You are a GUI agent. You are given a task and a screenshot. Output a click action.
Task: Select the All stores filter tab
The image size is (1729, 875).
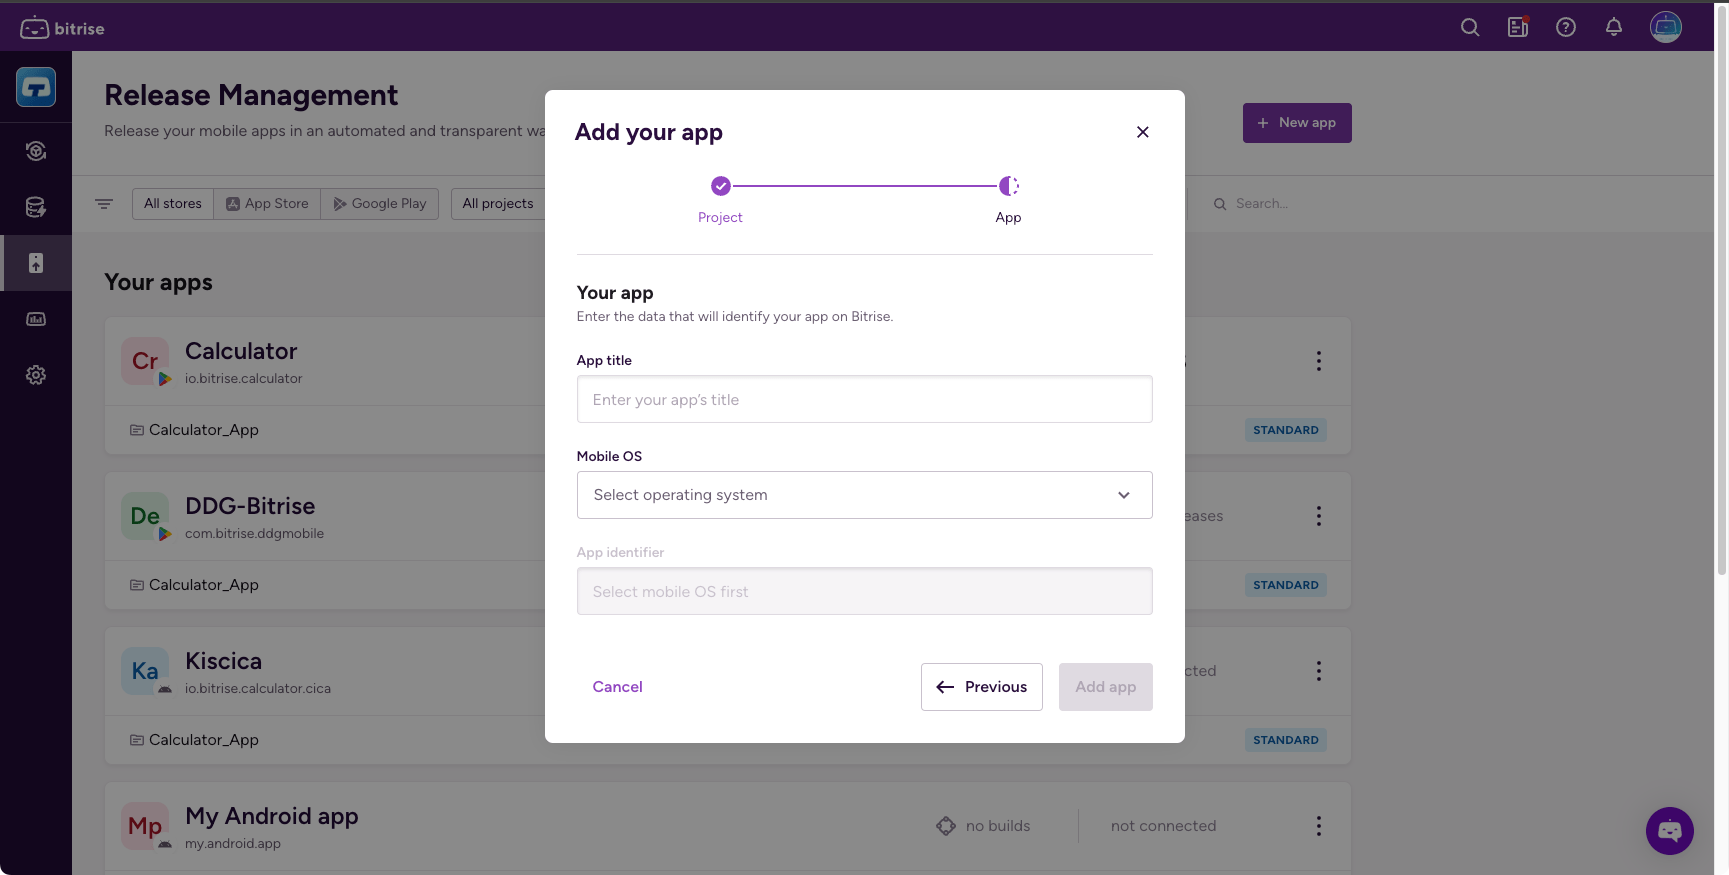pyautogui.click(x=173, y=204)
